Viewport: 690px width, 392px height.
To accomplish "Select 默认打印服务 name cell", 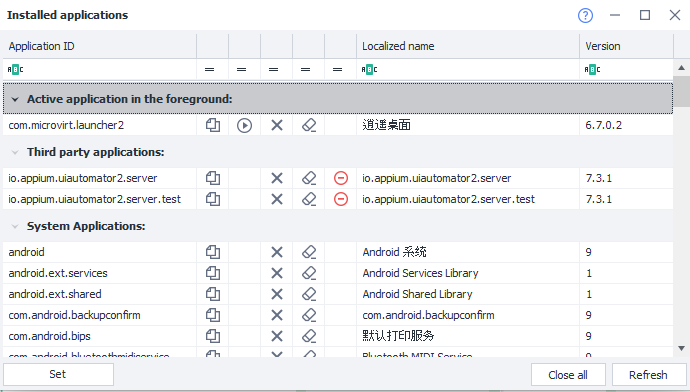I will pos(468,336).
